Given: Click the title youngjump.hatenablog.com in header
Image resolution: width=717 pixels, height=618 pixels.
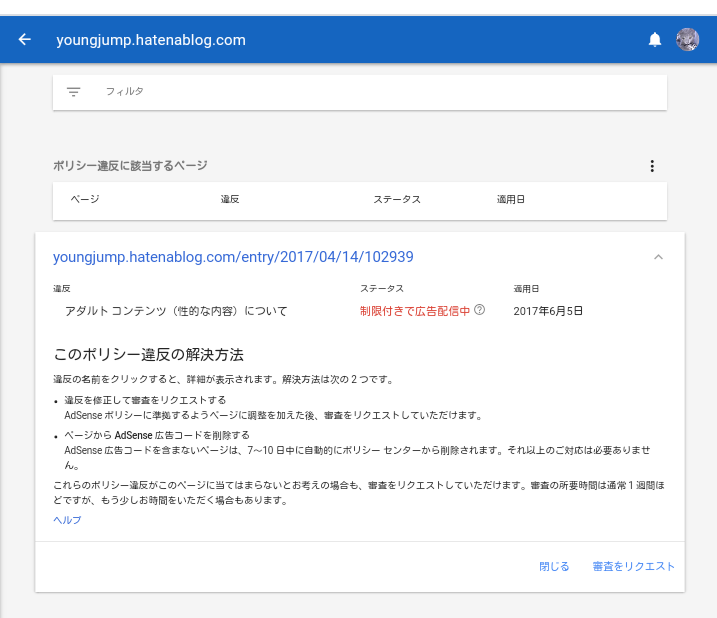Looking at the screenshot, I should coord(151,40).
